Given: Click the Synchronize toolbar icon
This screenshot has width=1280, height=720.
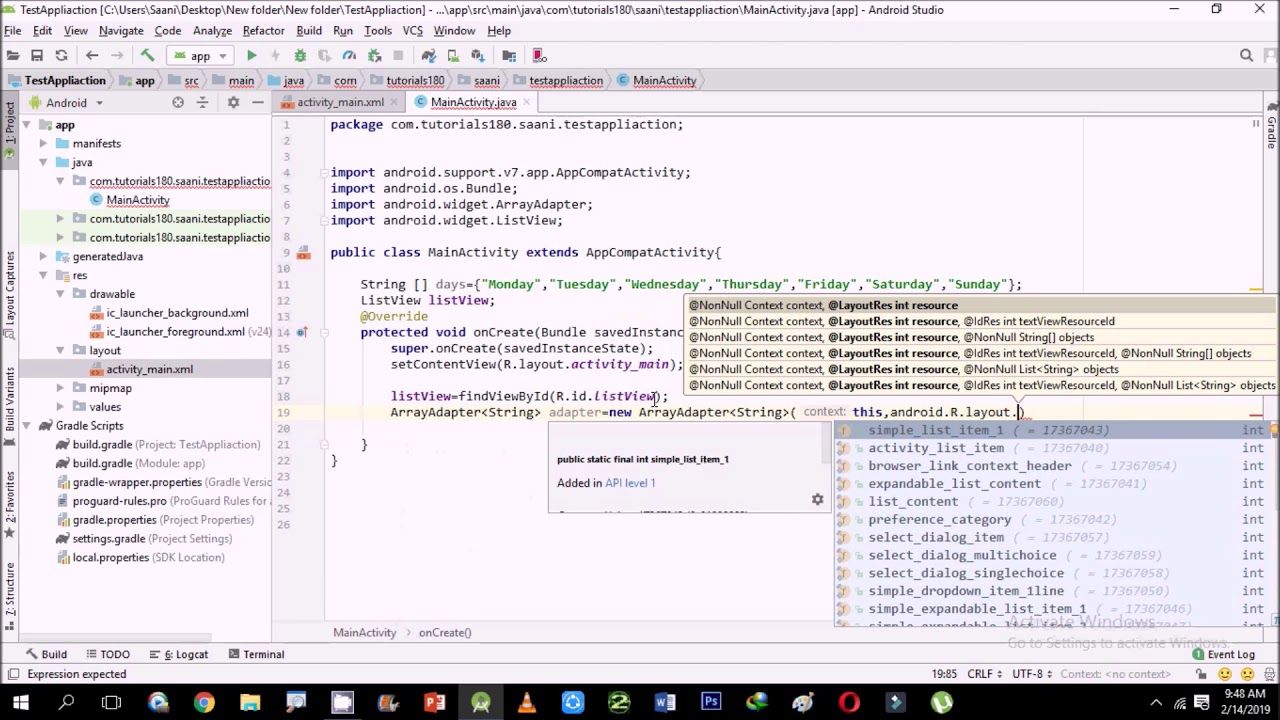Looking at the screenshot, I should coord(61,56).
